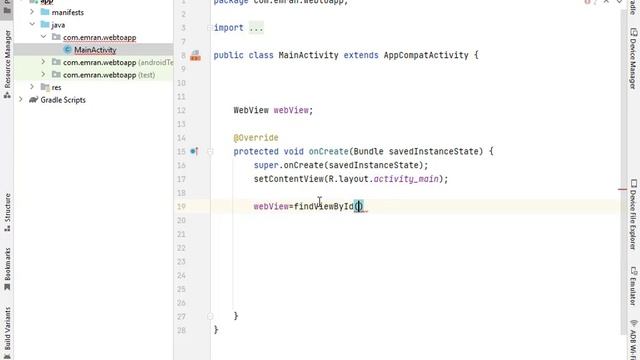This screenshot has width=640, height=360.
Task: Click the MainActivity class icon
Action: point(68,50)
